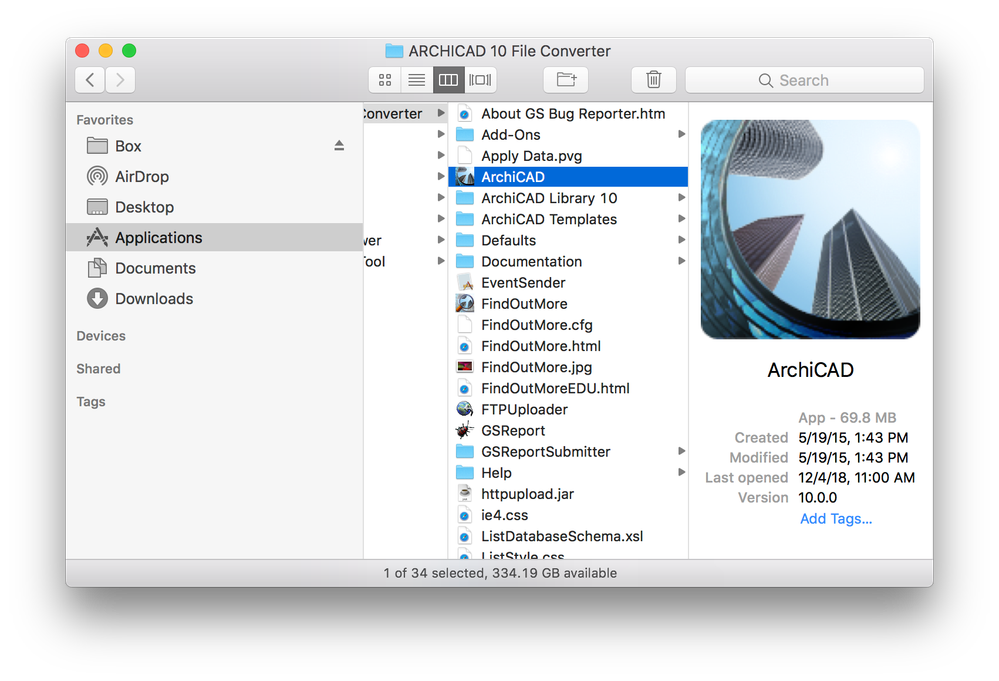
Task: Expand the Documentation folder arrow
Action: [681, 261]
